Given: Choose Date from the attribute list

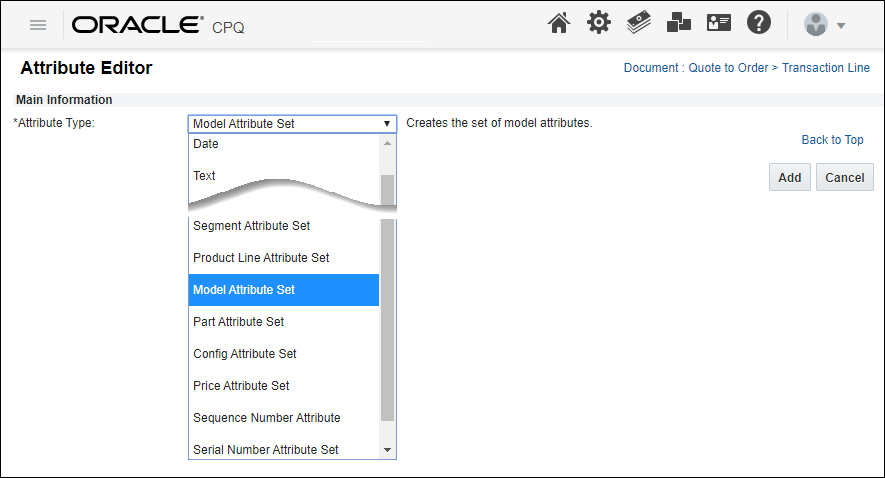Looking at the screenshot, I should pos(284,144).
